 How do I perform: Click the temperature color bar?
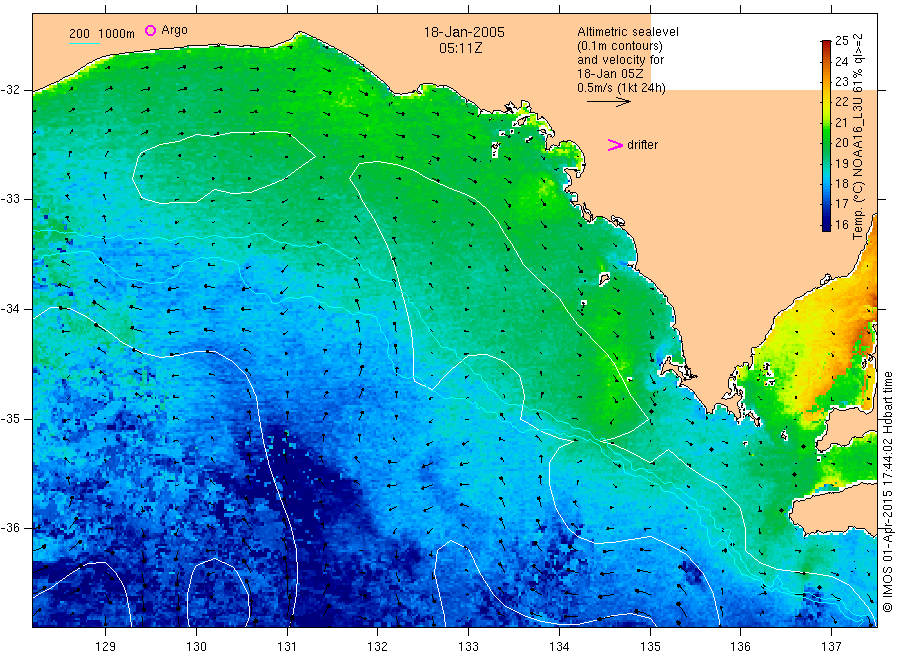click(x=826, y=135)
